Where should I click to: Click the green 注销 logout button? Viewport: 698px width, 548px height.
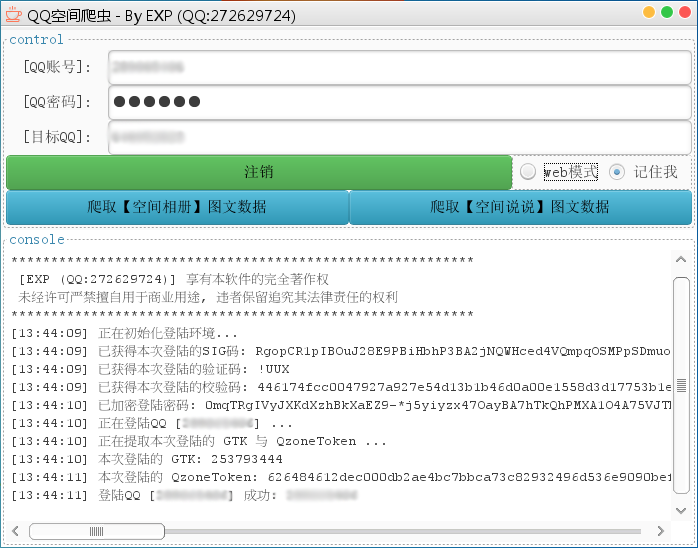pyautogui.click(x=259, y=172)
